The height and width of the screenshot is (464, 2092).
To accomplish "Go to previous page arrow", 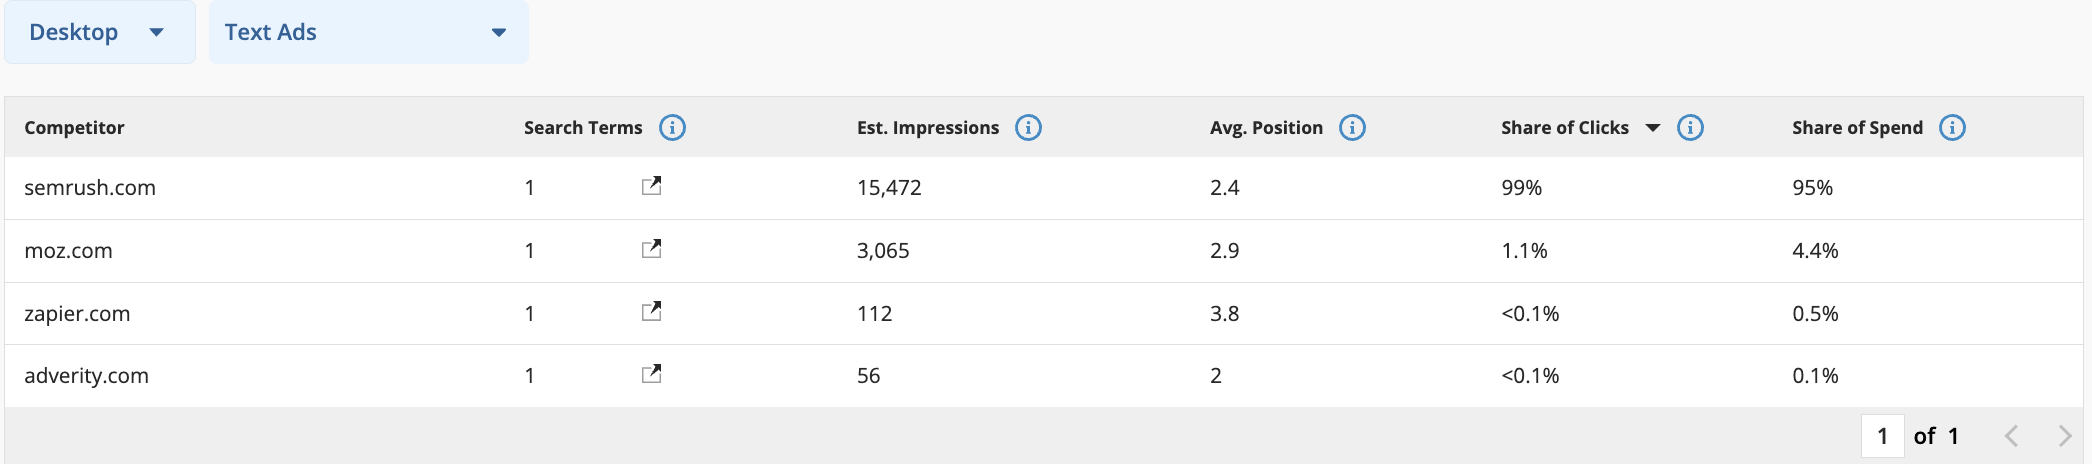I will pos(2012,436).
